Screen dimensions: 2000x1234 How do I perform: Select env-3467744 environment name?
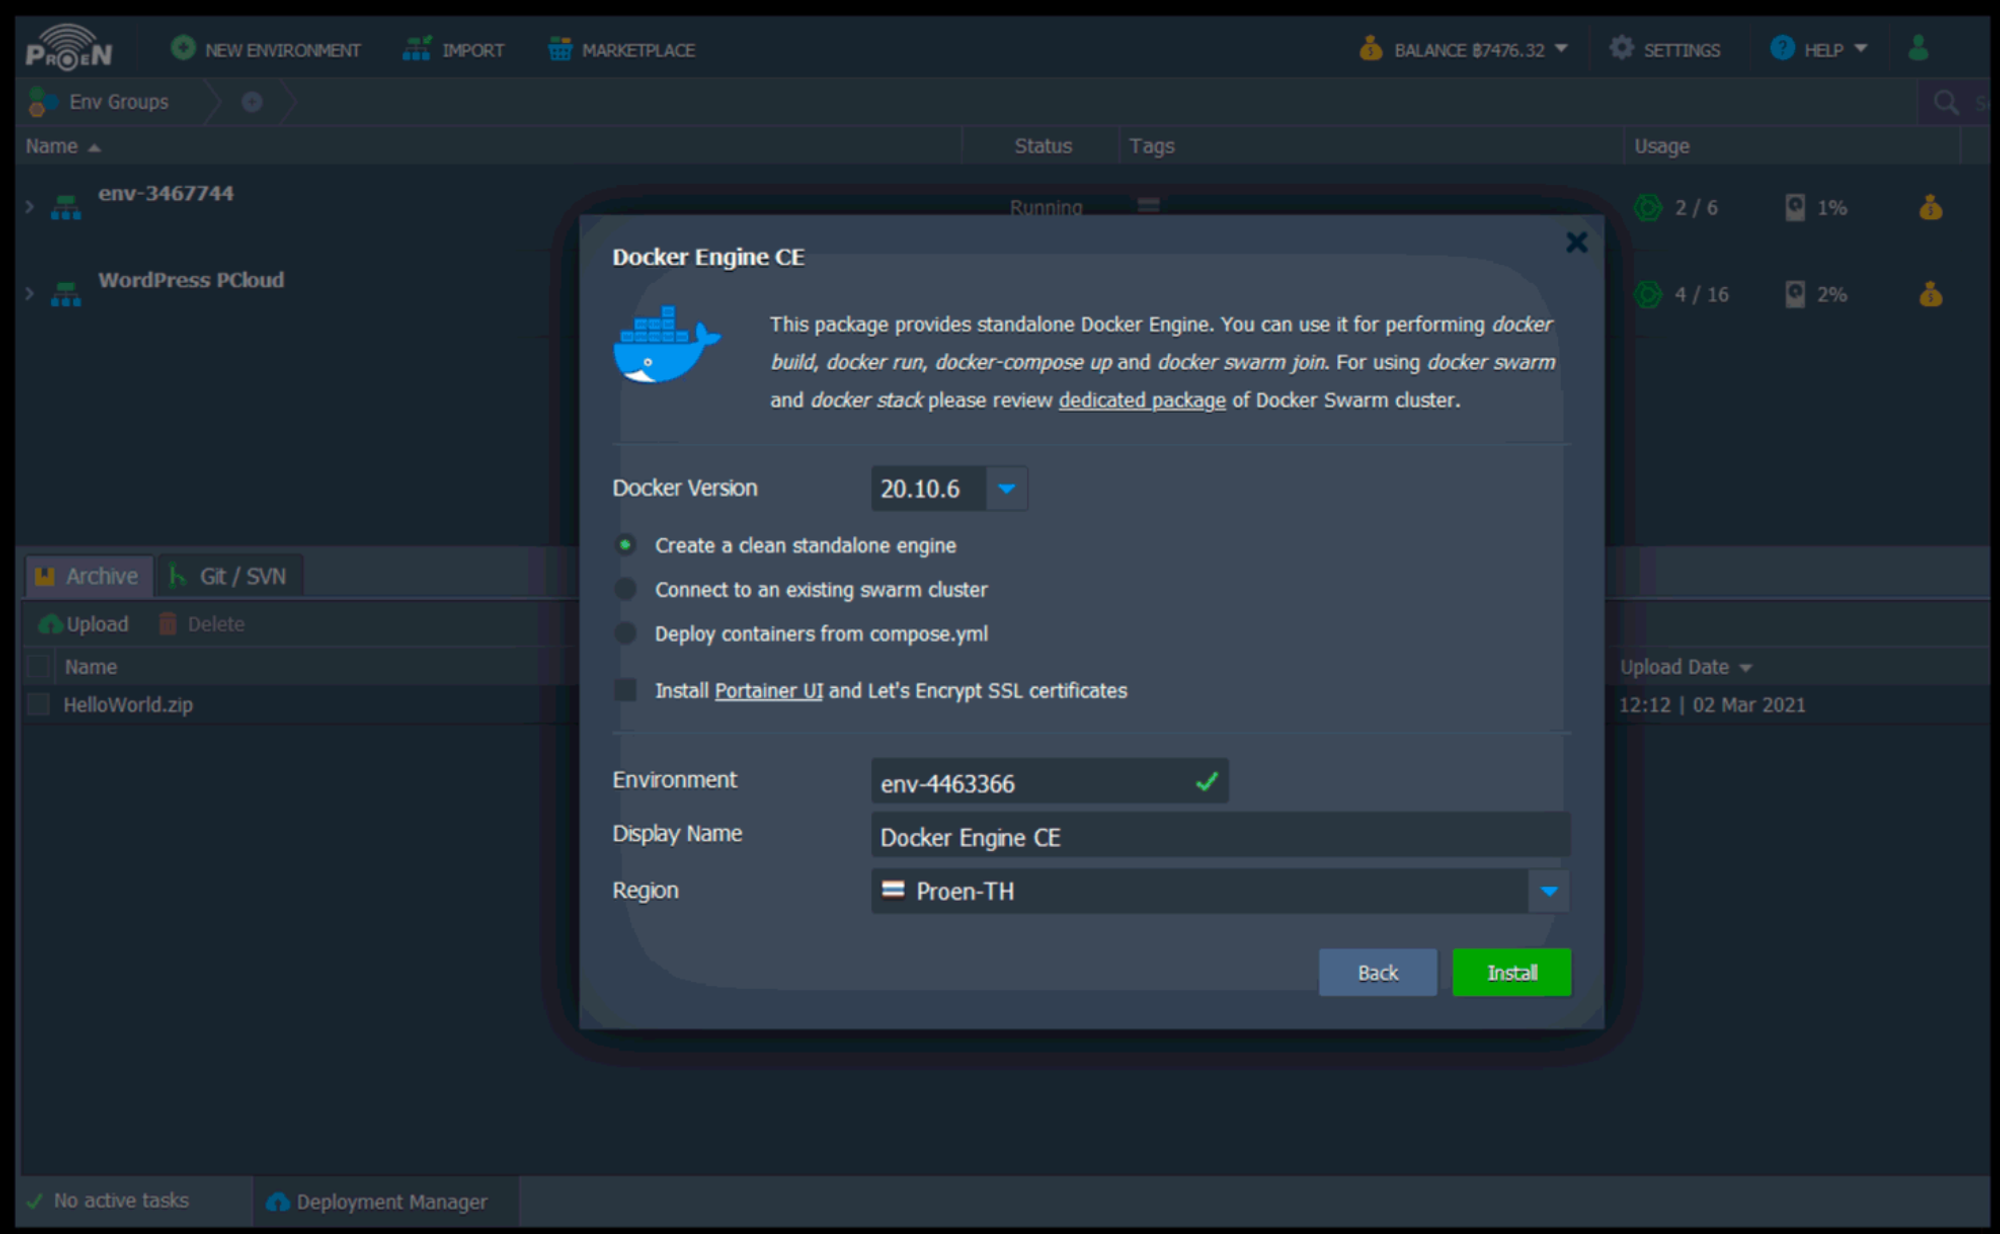click(x=166, y=193)
